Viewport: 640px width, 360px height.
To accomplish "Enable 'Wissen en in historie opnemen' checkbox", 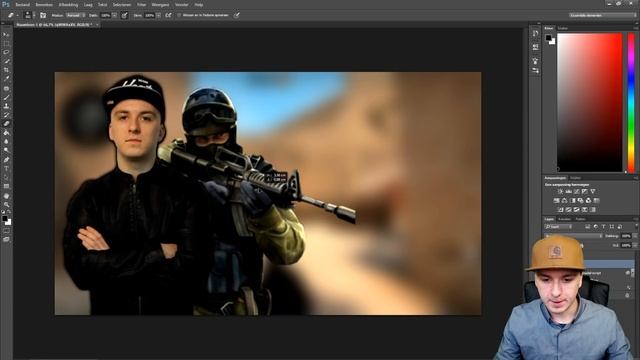I will coord(179,15).
